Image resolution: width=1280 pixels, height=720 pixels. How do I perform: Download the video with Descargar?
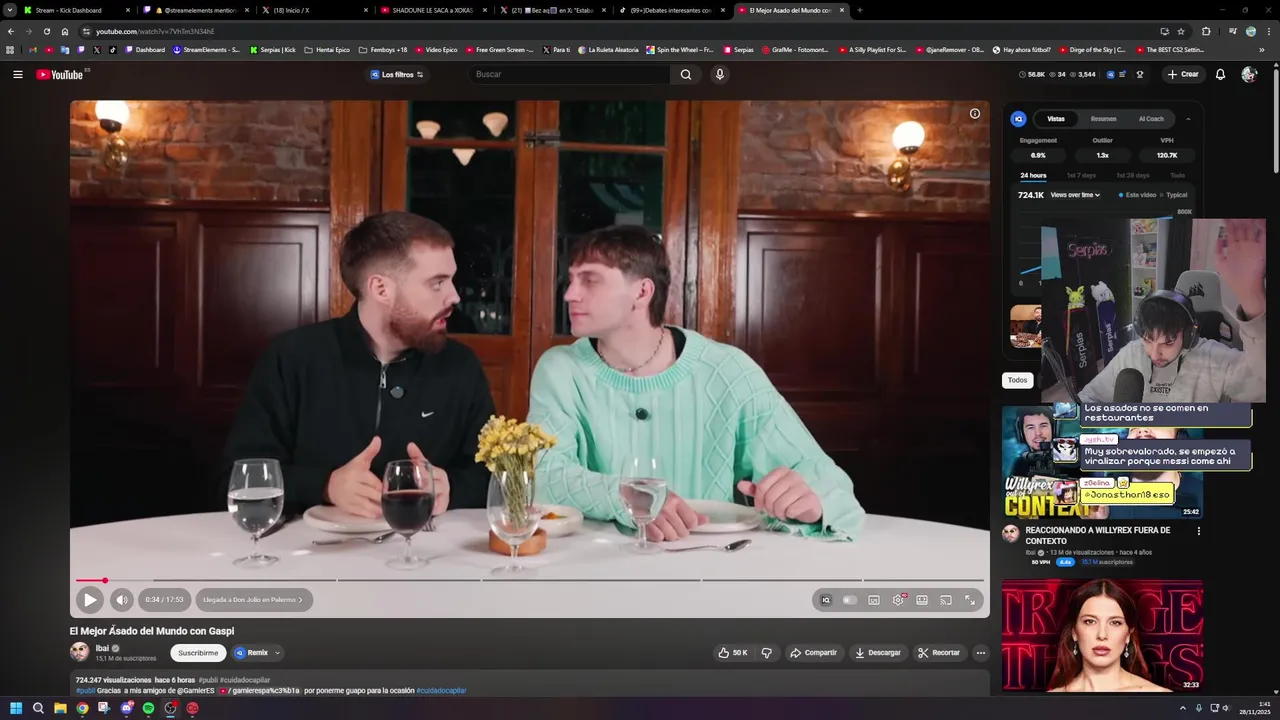[x=878, y=653]
